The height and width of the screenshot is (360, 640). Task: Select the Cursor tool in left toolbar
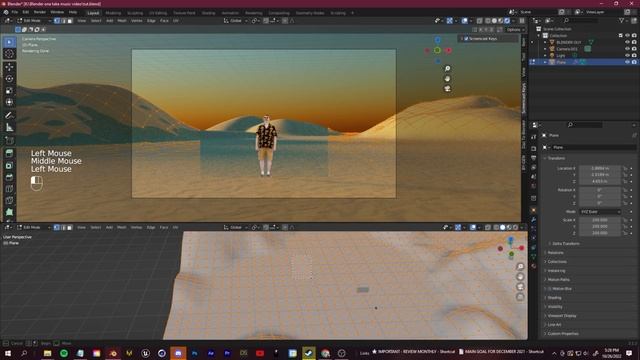coord(9,53)
